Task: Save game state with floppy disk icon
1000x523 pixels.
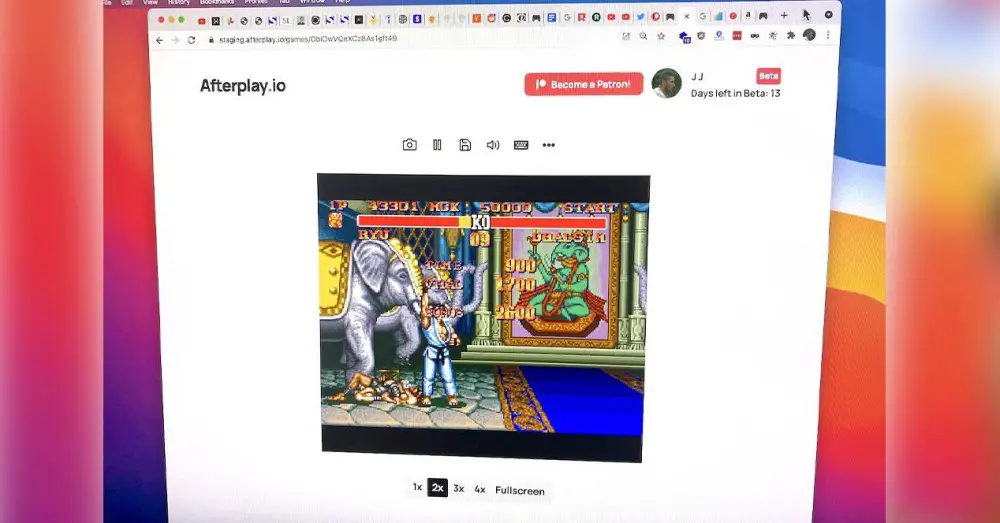Action: click(465, 145)
